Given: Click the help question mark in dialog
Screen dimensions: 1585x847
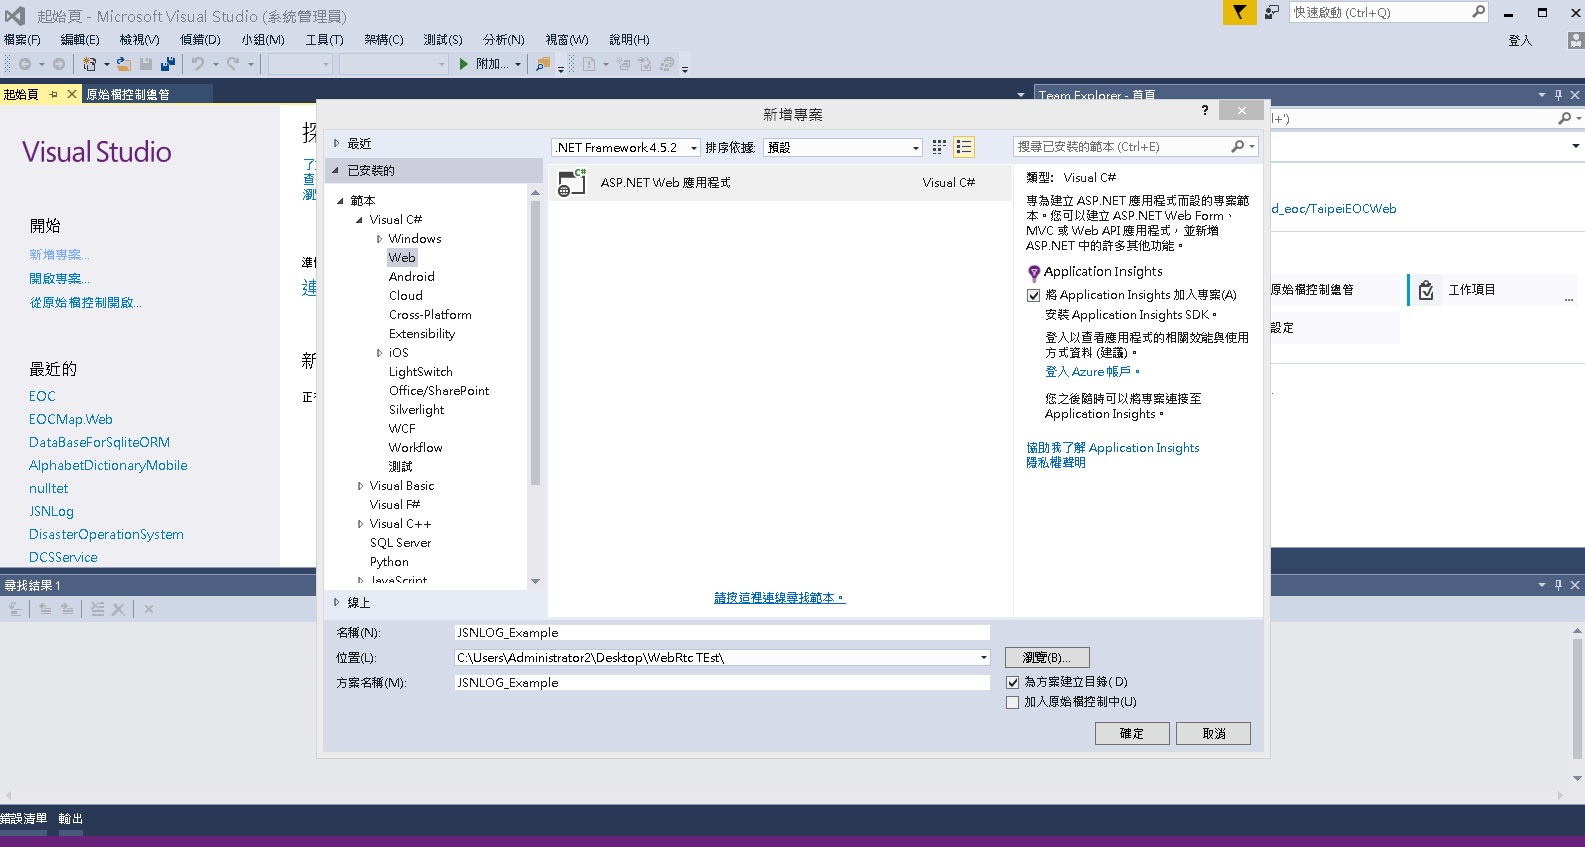Looking at the screenshot, I should click(1205, 110).
